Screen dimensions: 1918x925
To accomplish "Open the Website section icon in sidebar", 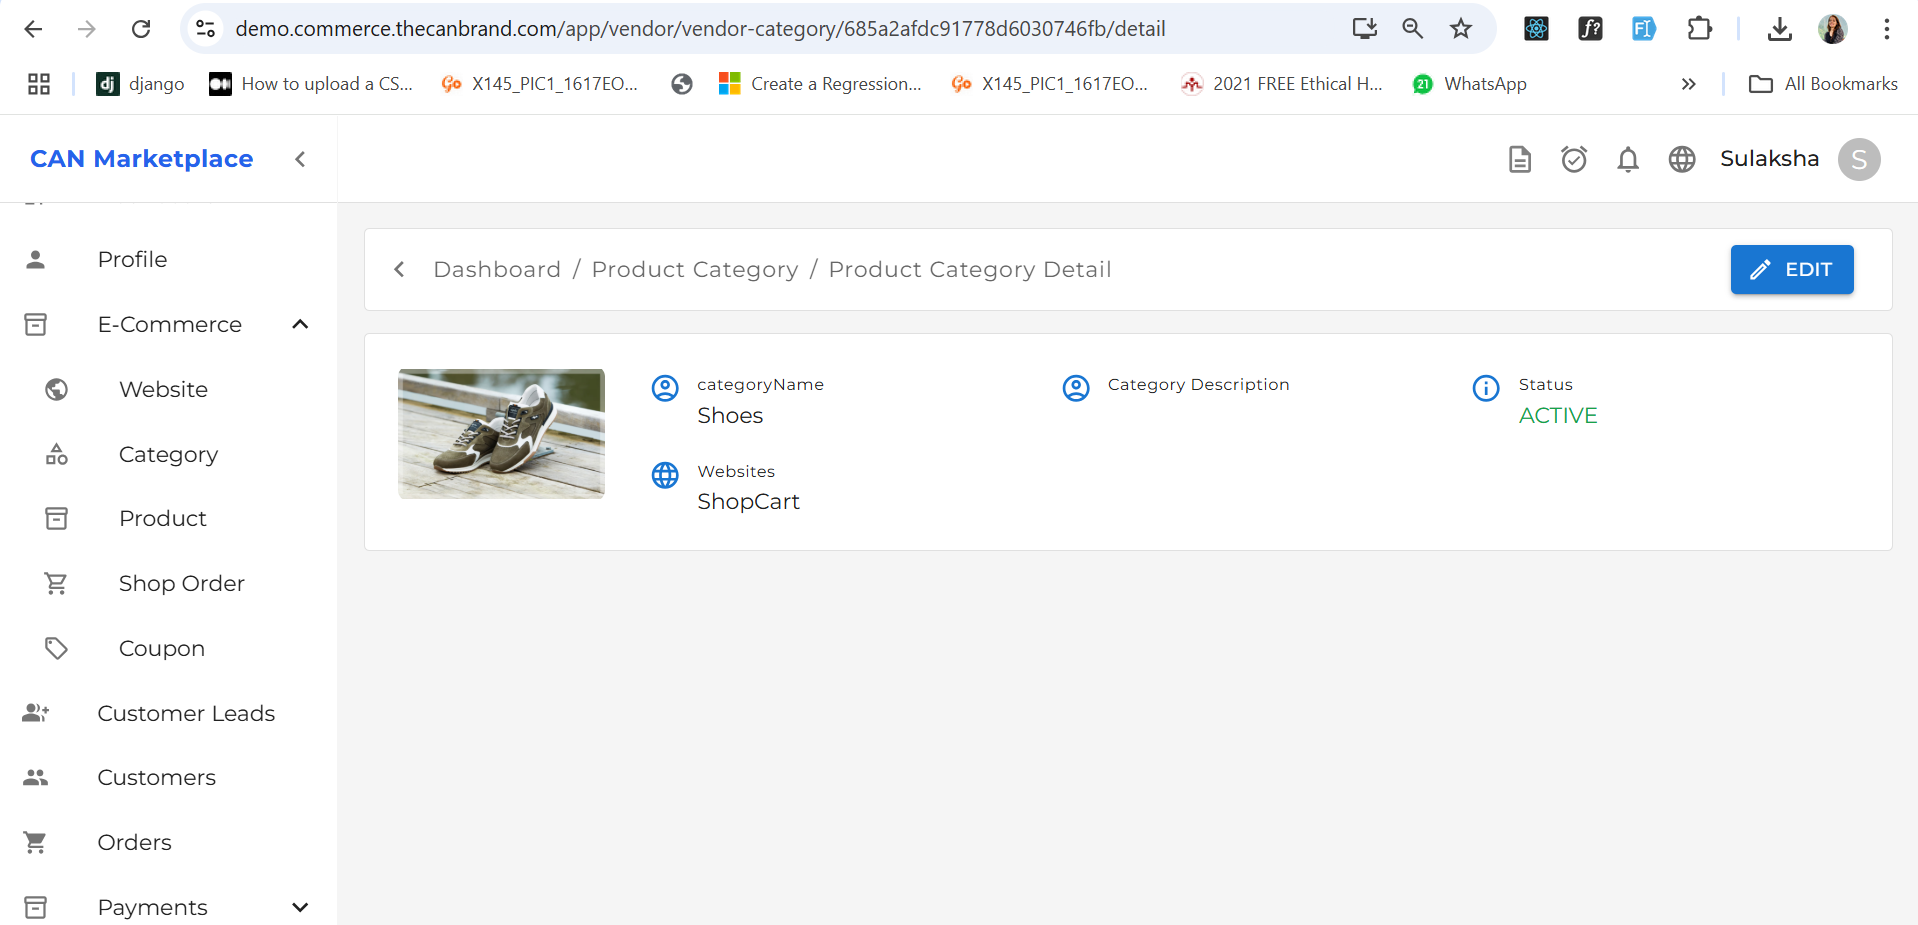I will point(56,389).
